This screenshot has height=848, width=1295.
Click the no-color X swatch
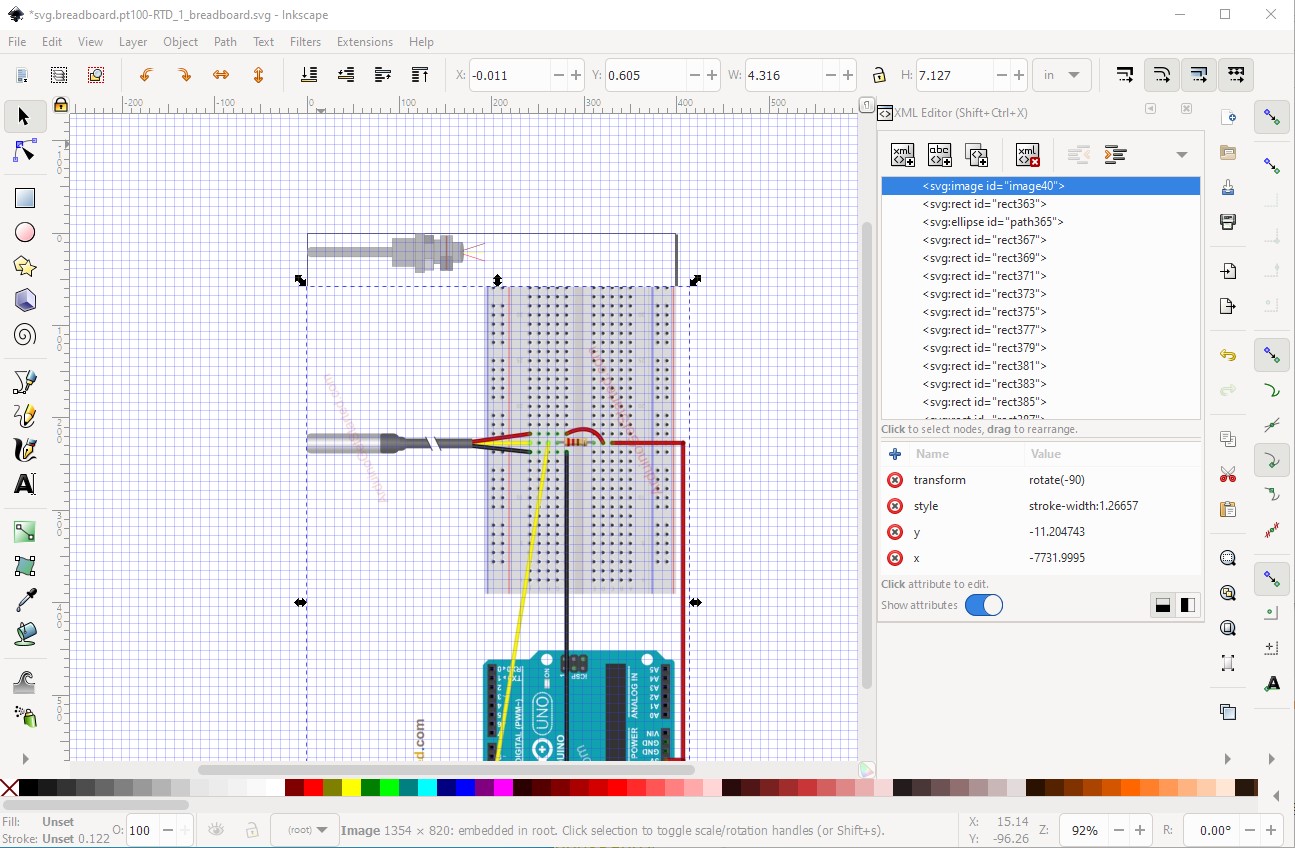tap(9, 788)
